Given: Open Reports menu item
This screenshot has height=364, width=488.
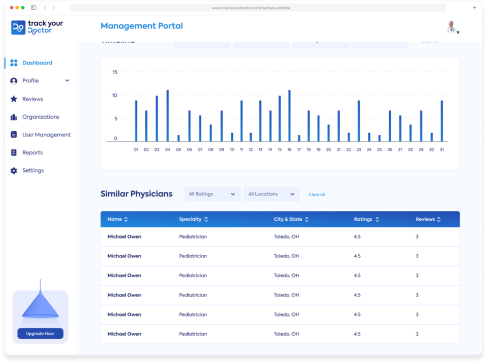Looking at the screenshot, I should pos(33,153).
